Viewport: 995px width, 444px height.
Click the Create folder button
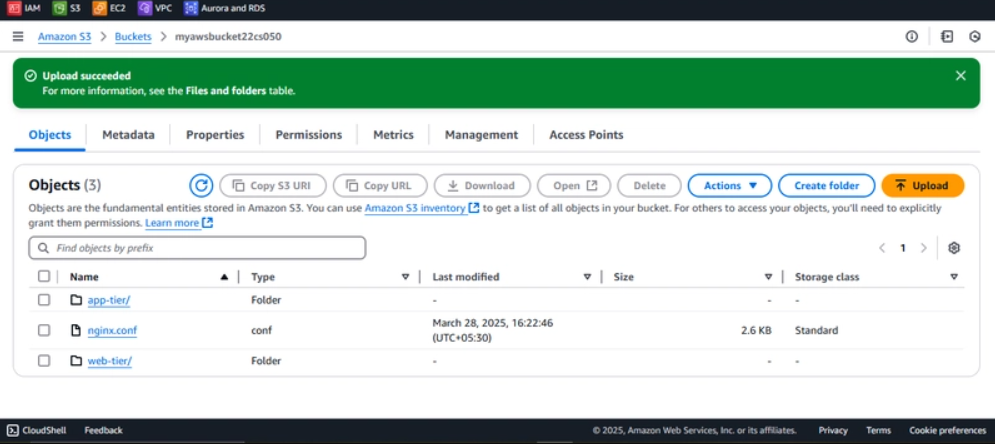(x=826, y=186)
